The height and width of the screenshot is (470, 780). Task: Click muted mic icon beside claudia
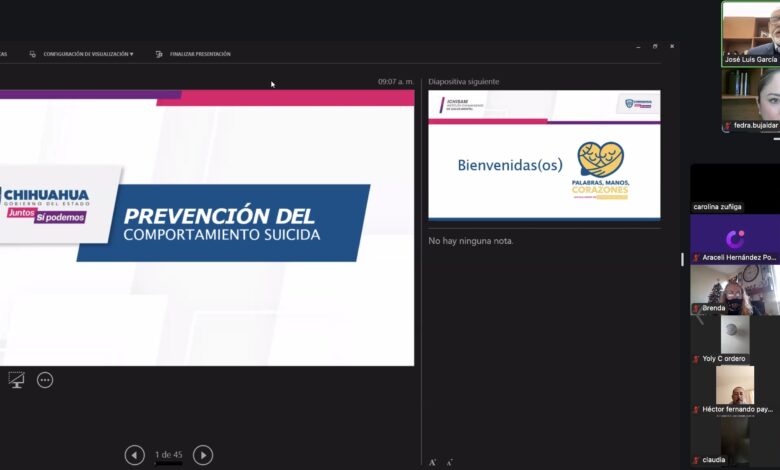point(696,460)
